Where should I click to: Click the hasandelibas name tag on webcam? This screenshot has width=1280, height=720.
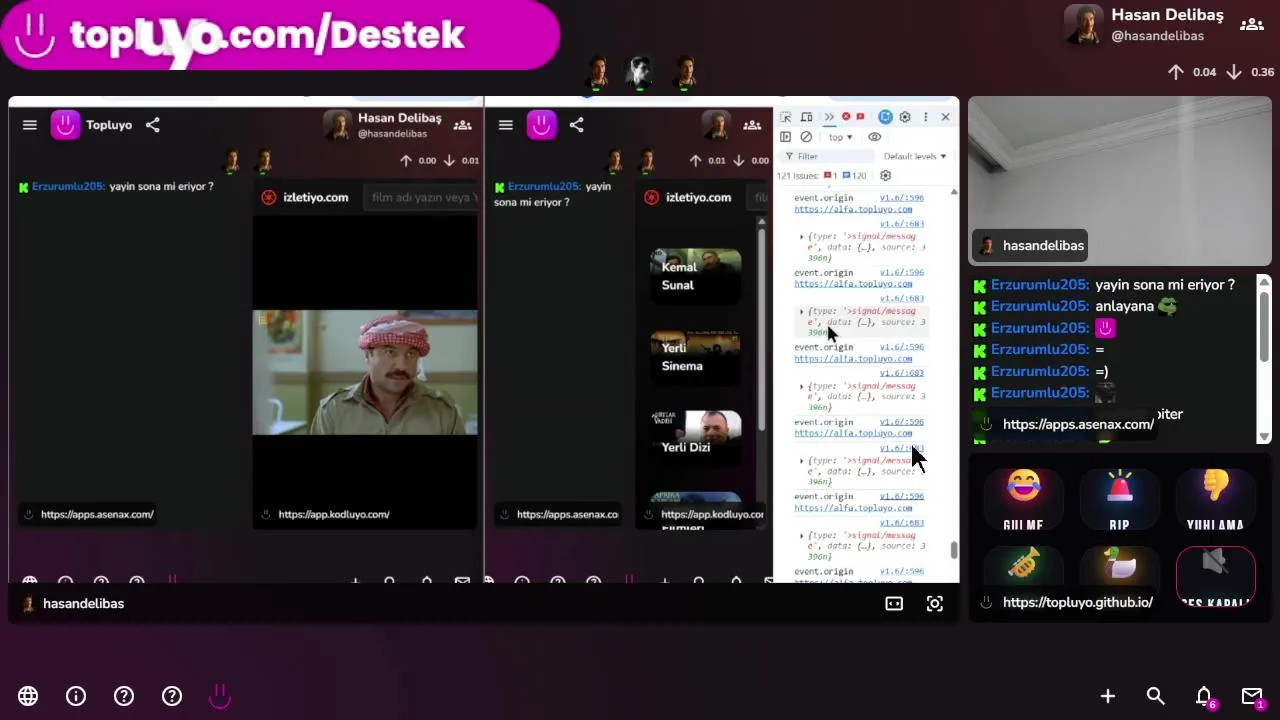[1031, 245]
